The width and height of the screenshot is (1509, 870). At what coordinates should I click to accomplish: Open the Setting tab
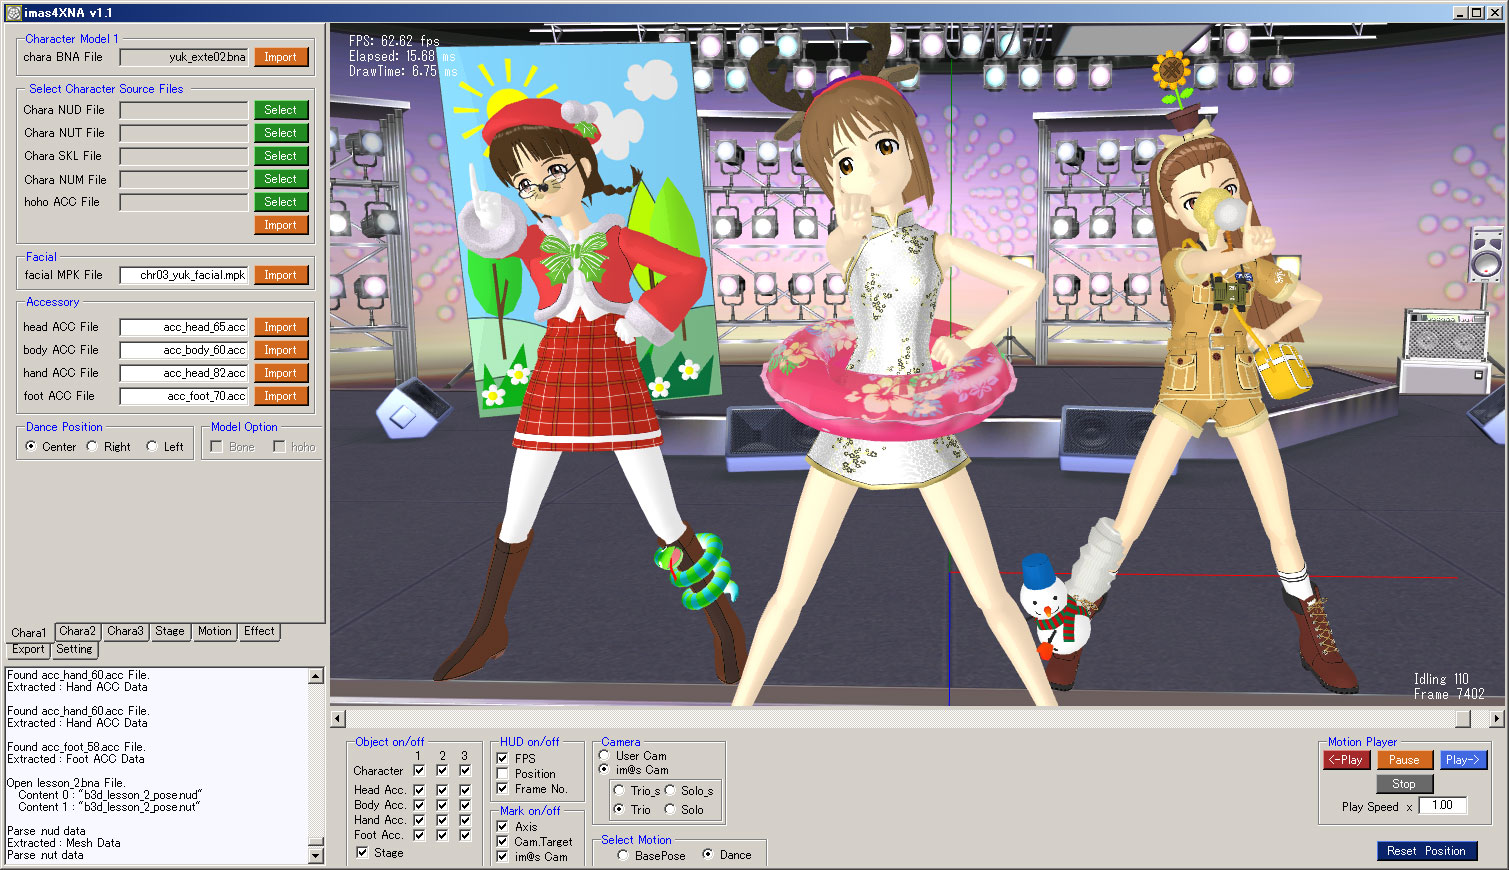tap(74, 649)
